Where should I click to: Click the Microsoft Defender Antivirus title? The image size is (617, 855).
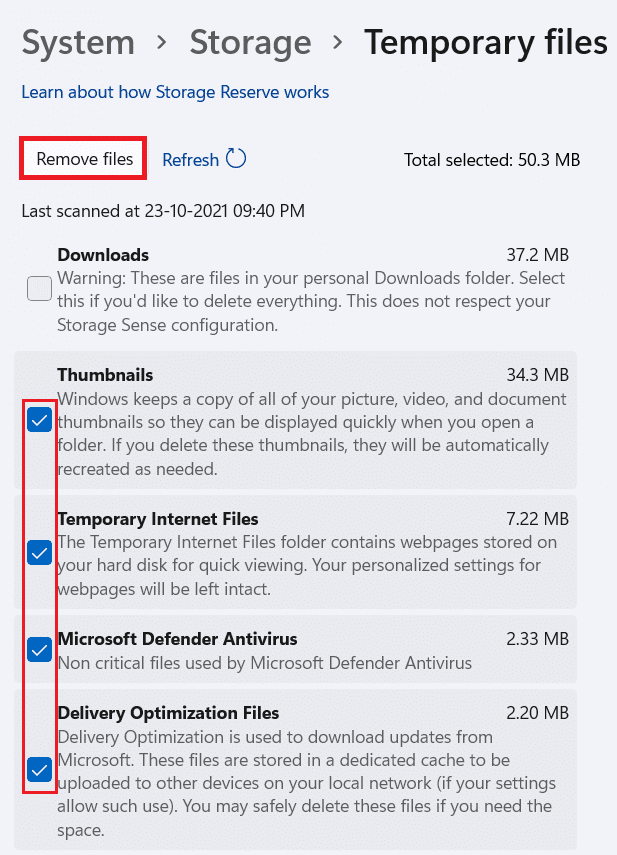(177, 639)
